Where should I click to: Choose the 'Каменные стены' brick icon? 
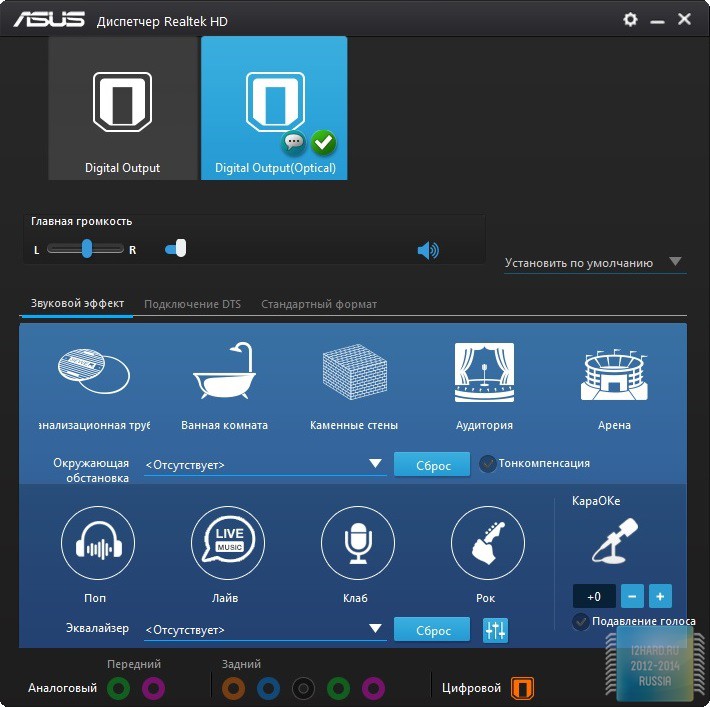(355, 372)
